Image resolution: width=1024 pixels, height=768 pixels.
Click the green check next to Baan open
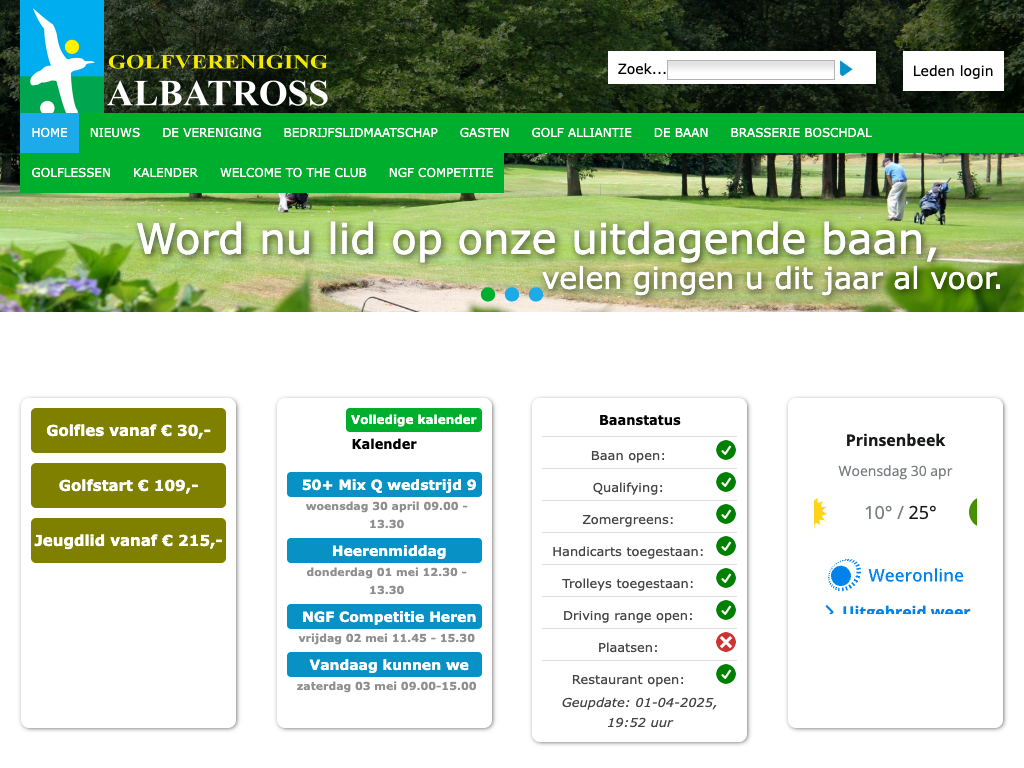tap(726, 450)
